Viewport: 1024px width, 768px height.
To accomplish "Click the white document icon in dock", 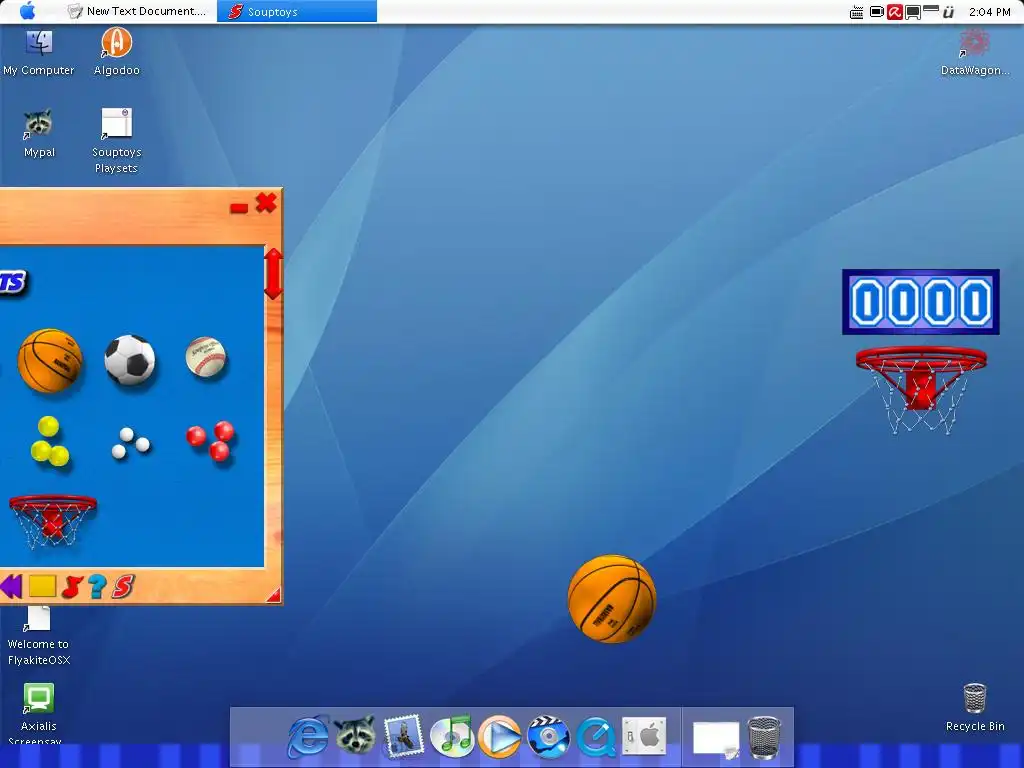I will pos(716,739).
